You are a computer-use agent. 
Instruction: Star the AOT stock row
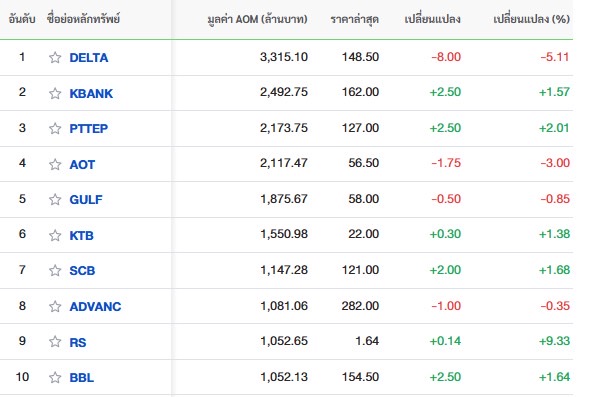(x=55, y=164)
